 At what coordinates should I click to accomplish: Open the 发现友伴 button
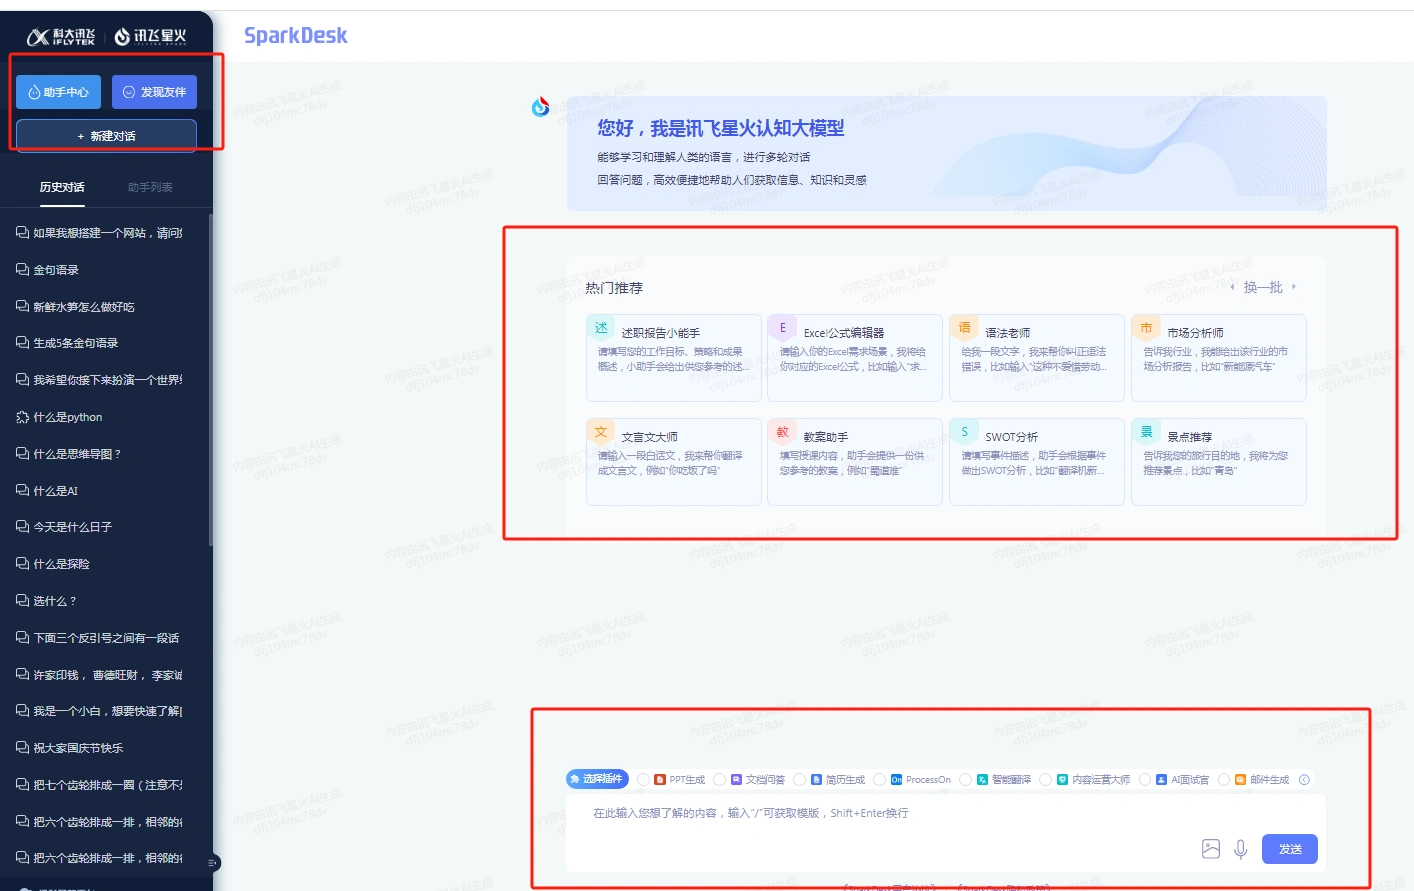tap(154, 92)
